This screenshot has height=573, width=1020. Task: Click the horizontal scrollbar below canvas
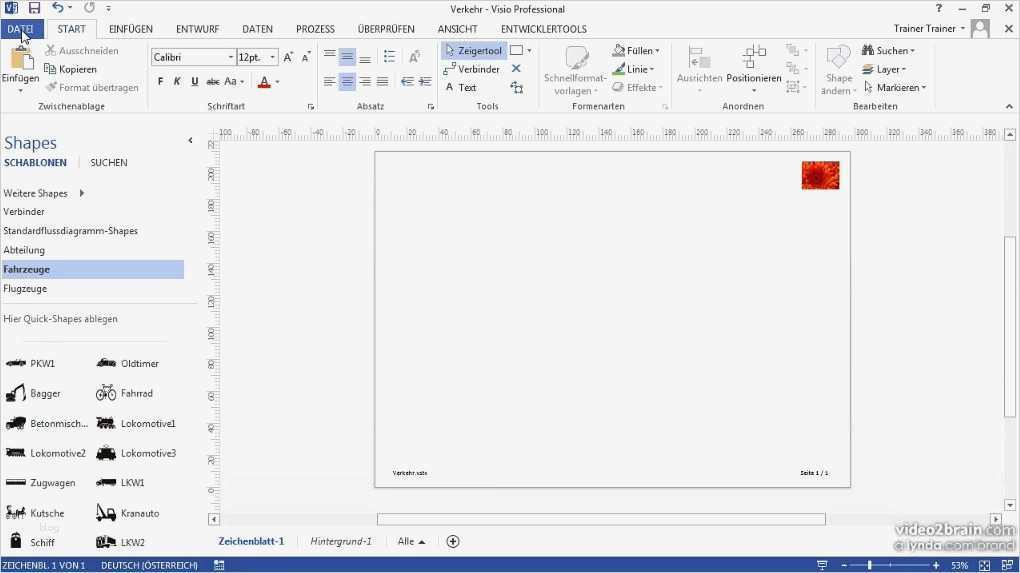coord(601,519)
